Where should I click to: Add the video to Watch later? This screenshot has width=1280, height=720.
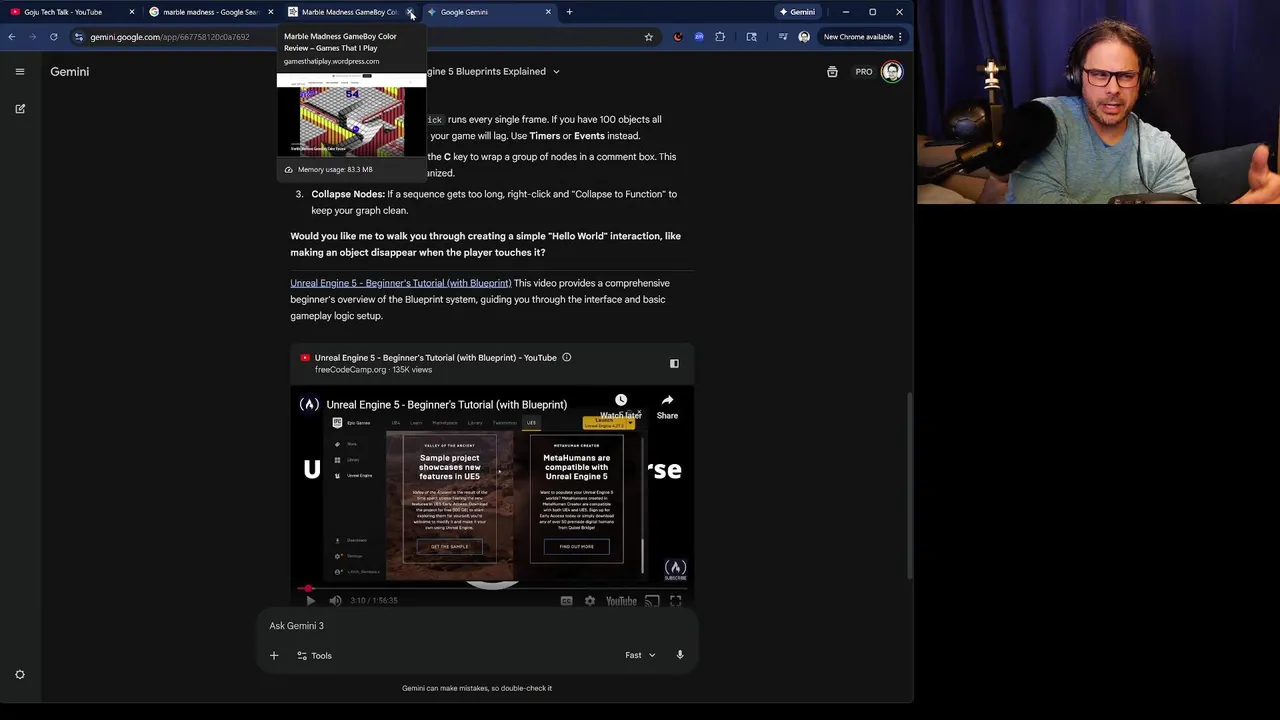621,406
